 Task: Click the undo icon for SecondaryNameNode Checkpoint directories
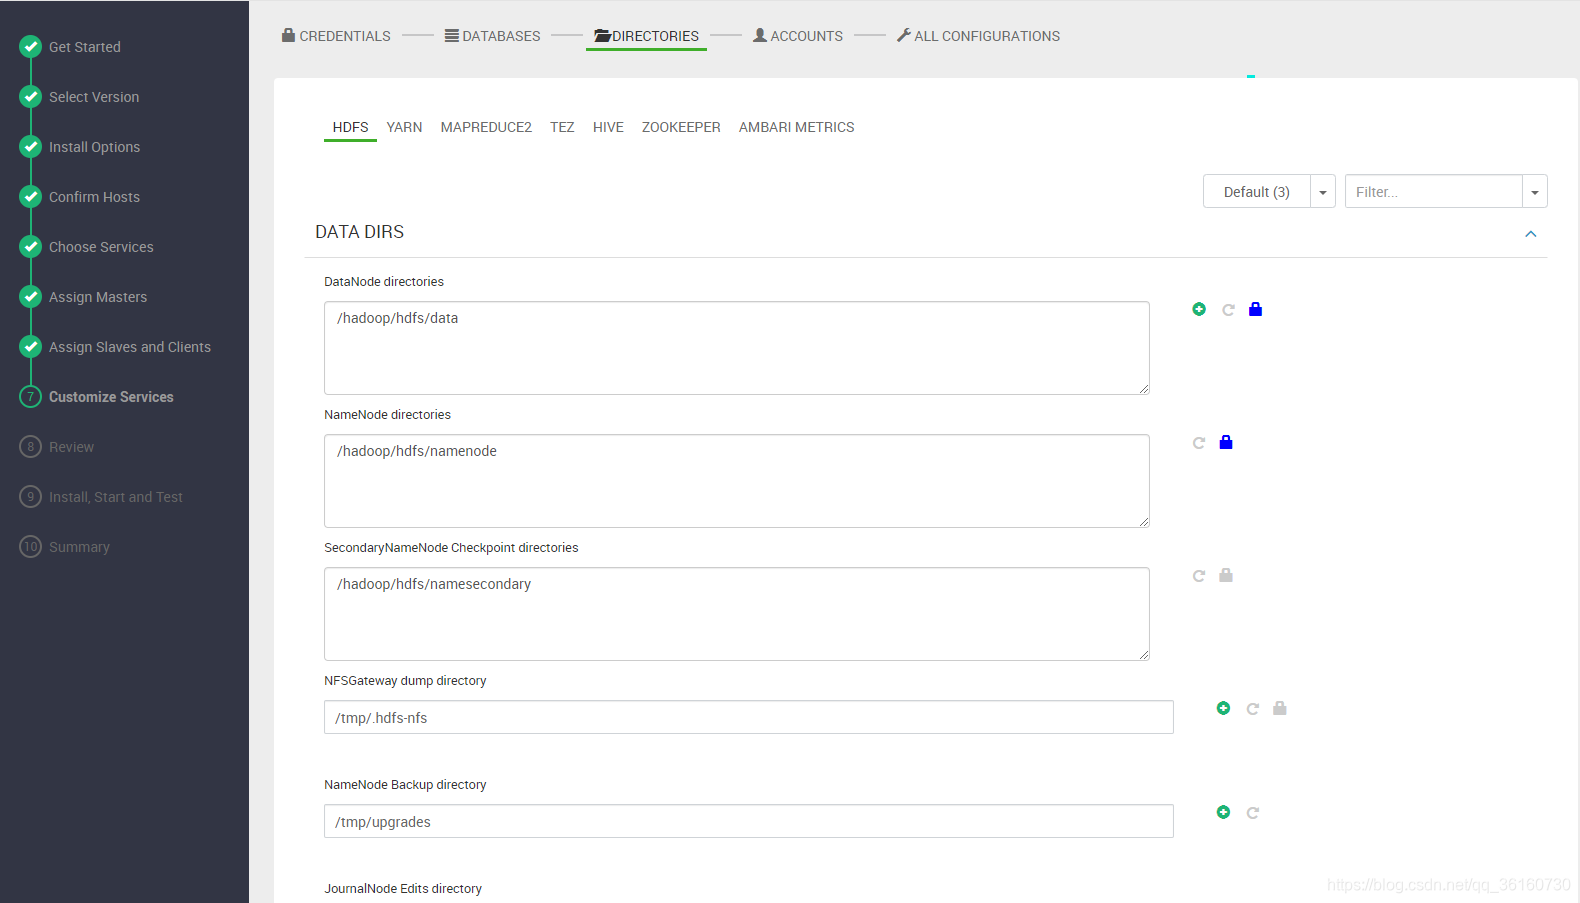[1199, 576]
